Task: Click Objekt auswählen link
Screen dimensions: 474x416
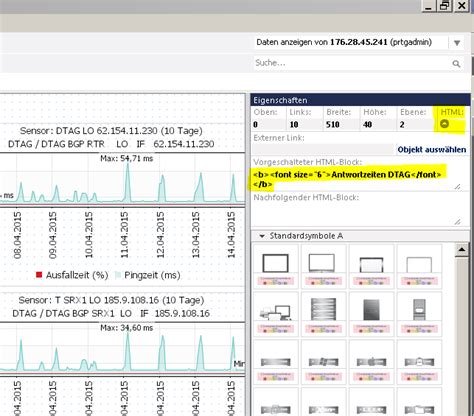Action: [432, 150]
